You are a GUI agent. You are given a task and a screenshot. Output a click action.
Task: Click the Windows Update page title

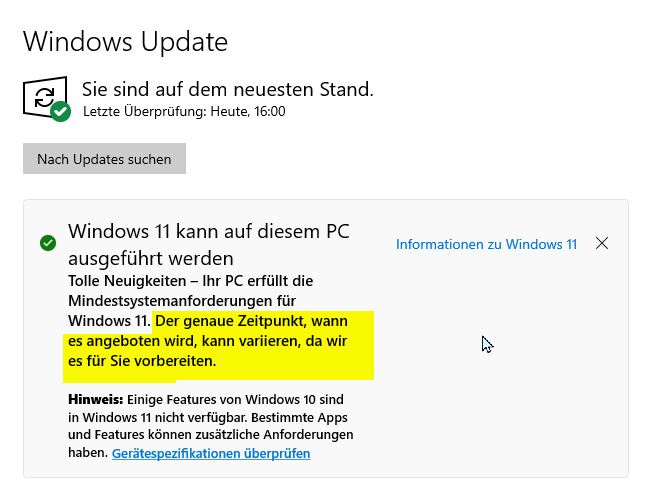[125, 42]
